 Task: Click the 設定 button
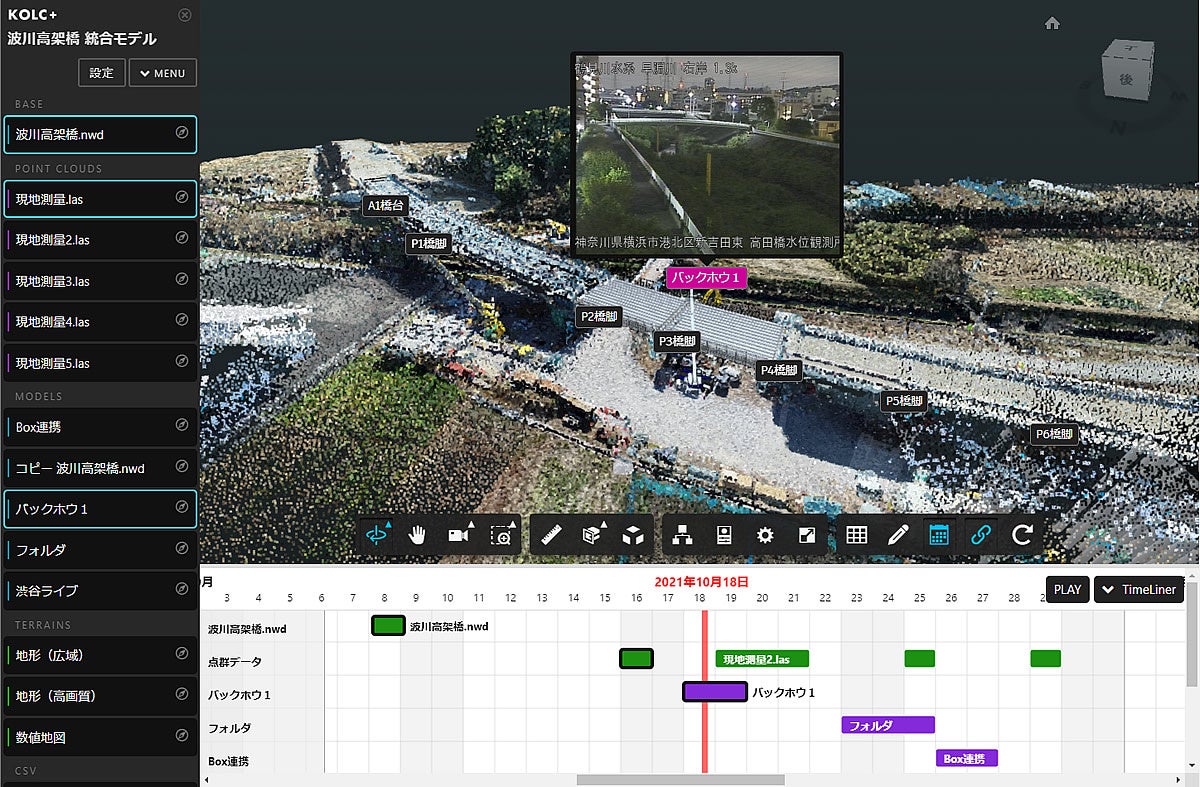click(102, 73)
